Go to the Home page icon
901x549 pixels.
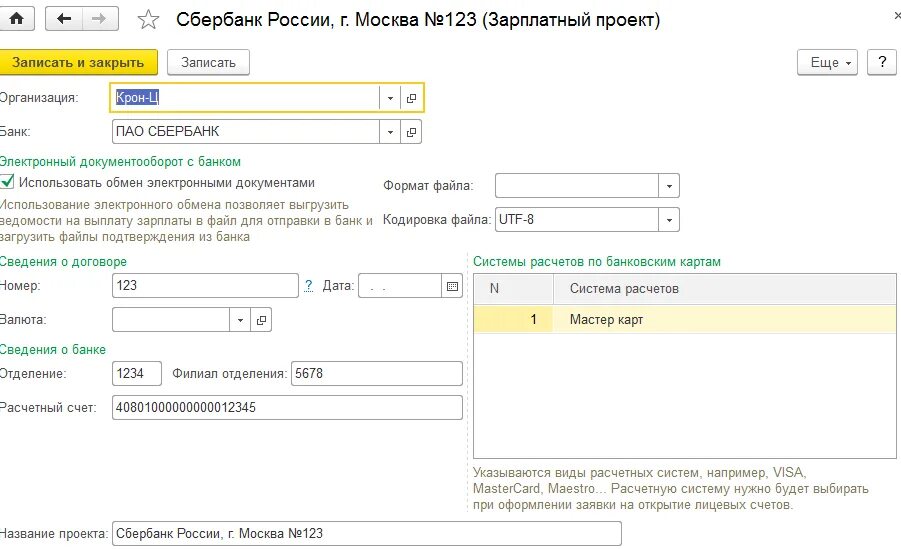tap(16, 19)
